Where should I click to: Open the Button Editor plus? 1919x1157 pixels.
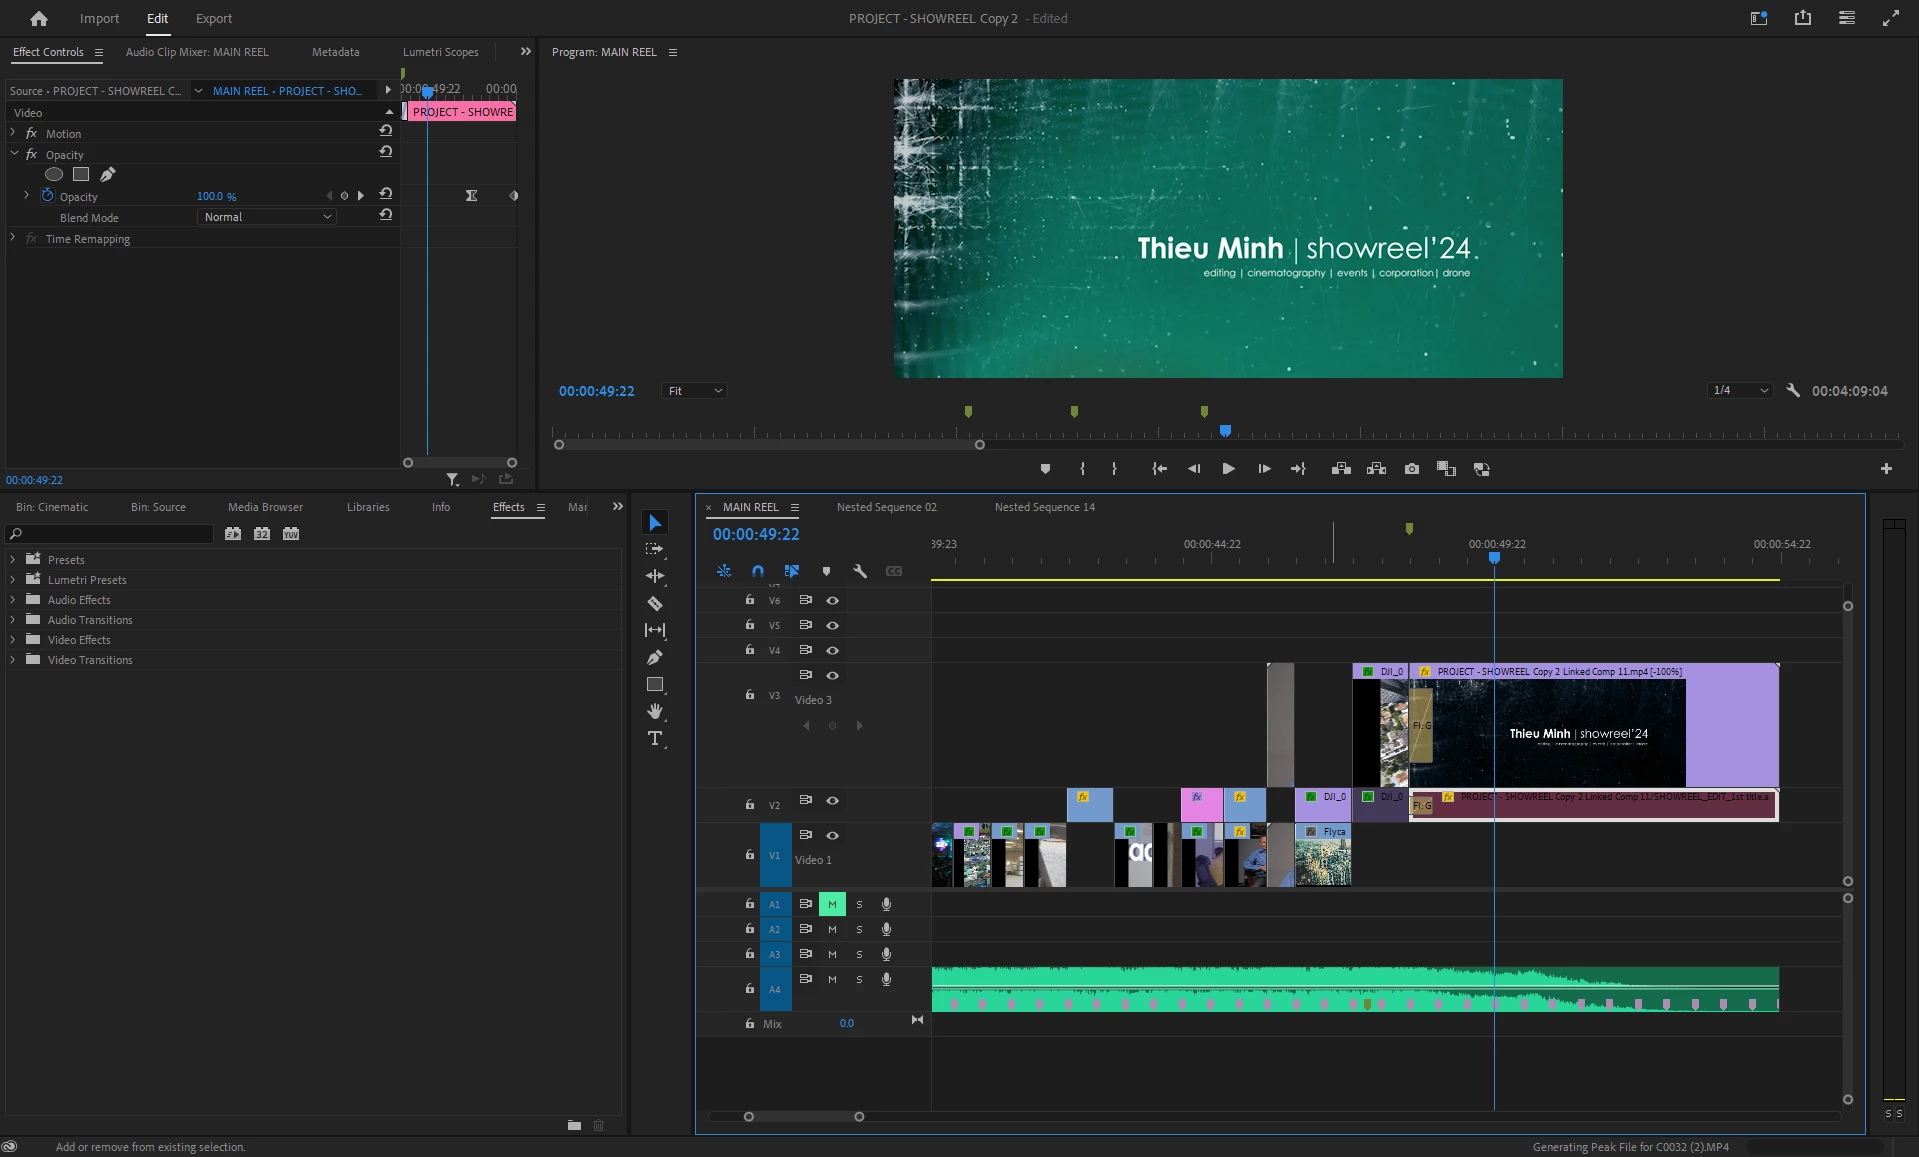click(x=1886, y=469)
